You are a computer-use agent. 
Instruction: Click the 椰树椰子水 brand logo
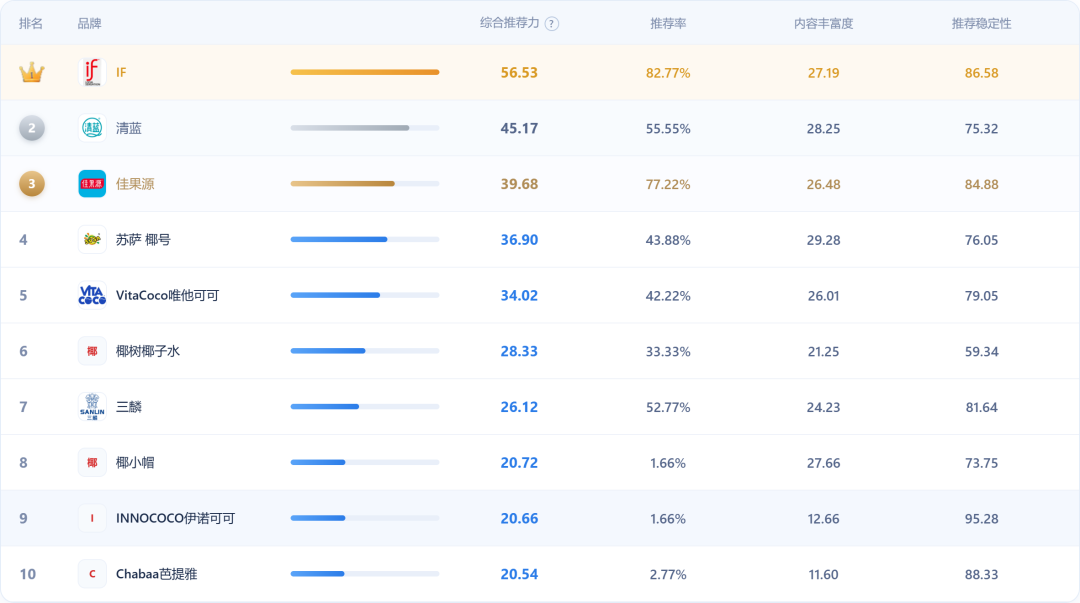(92, 351)
